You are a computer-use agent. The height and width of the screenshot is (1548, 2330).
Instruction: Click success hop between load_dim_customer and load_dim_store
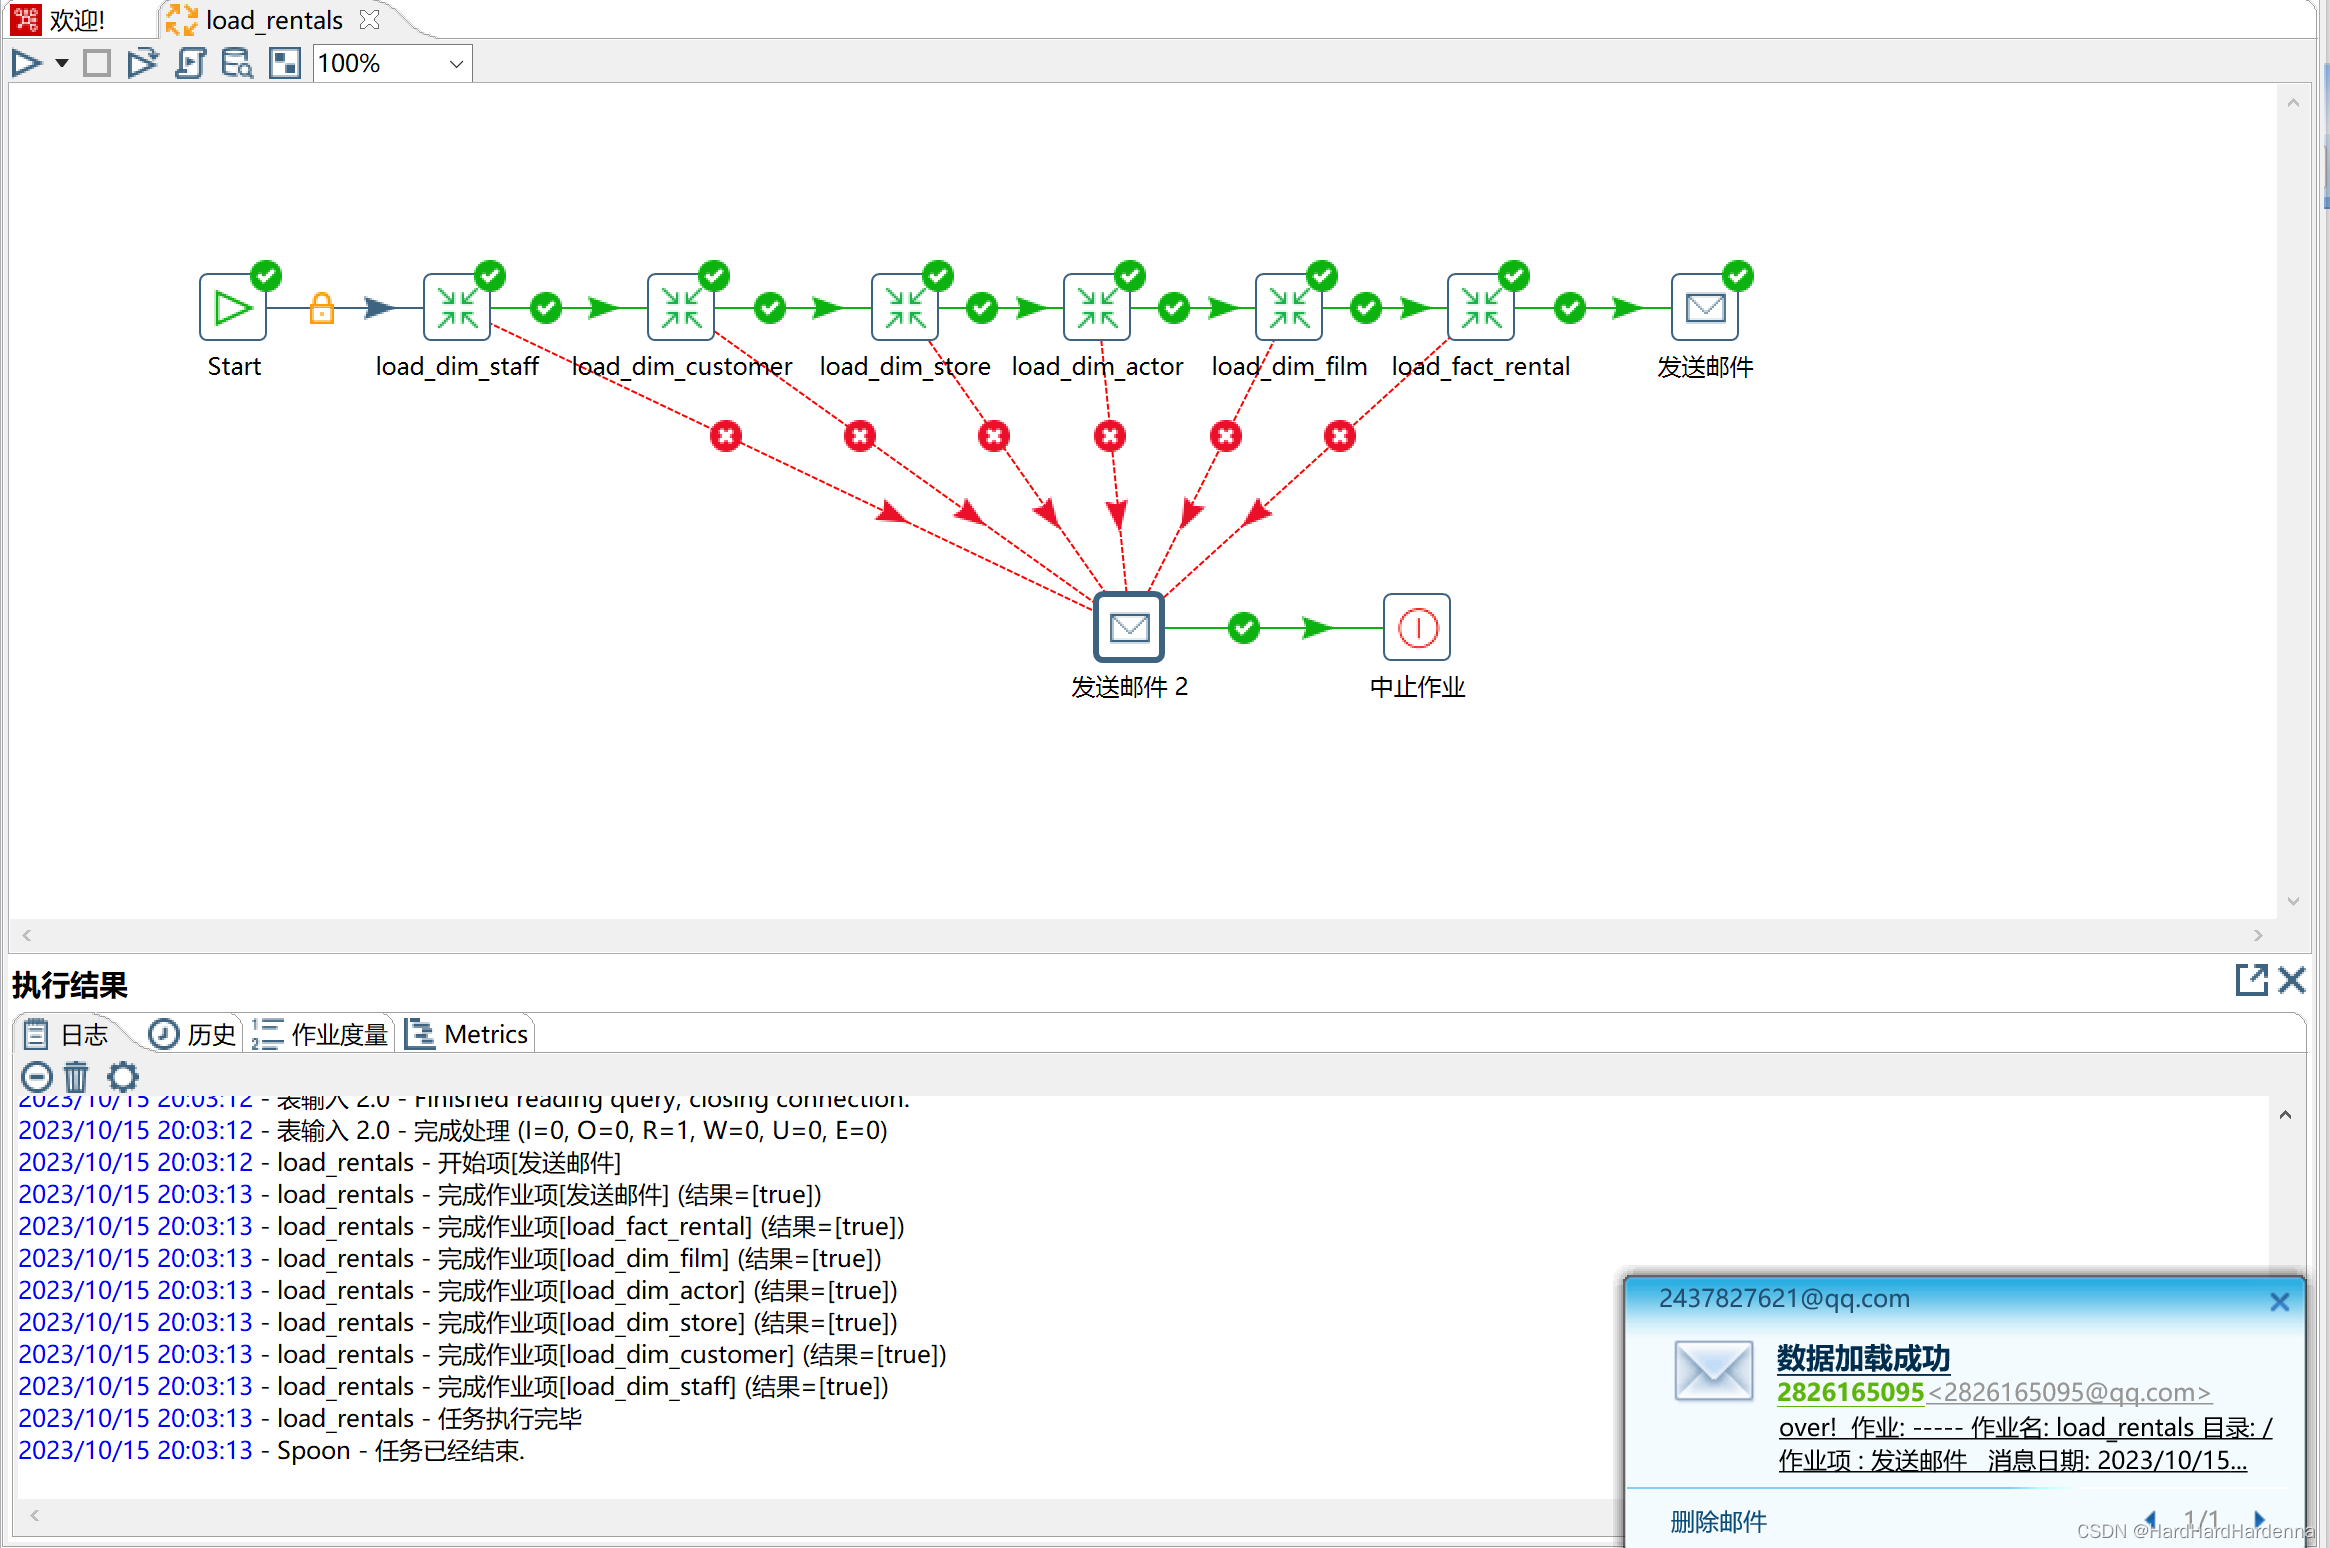click(770, 308)
